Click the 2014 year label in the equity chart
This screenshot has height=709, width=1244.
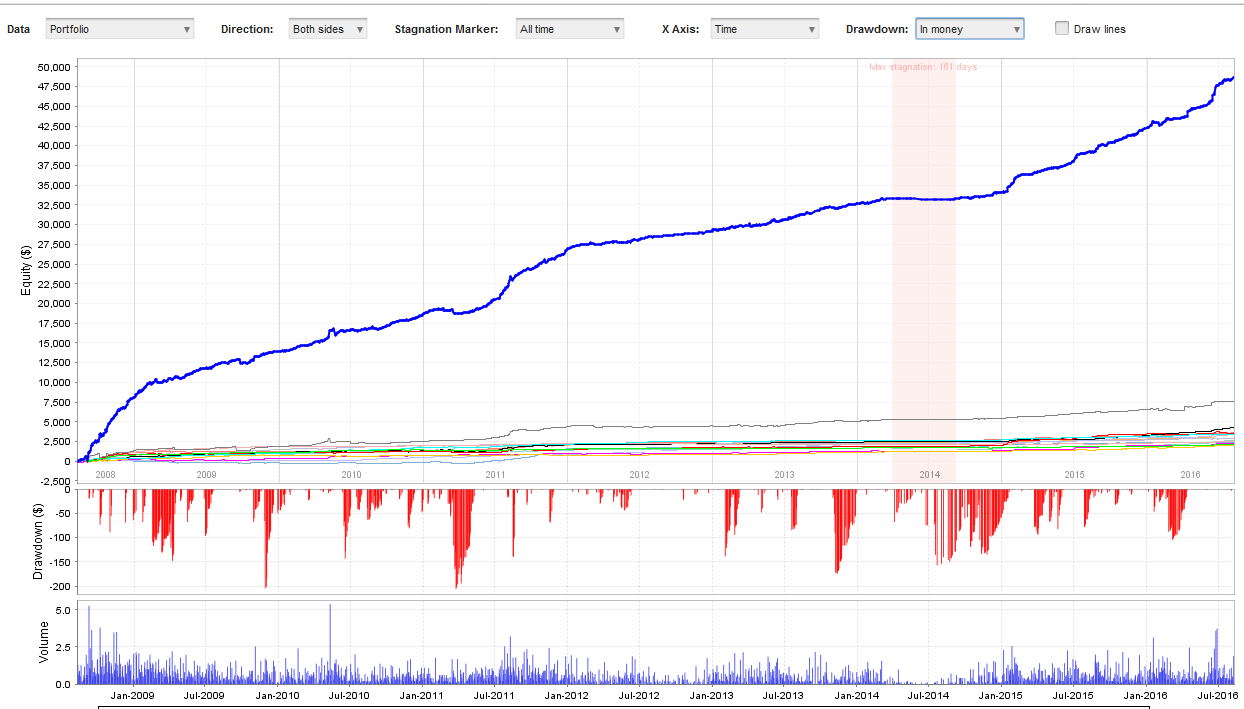(x=930, y=475)
